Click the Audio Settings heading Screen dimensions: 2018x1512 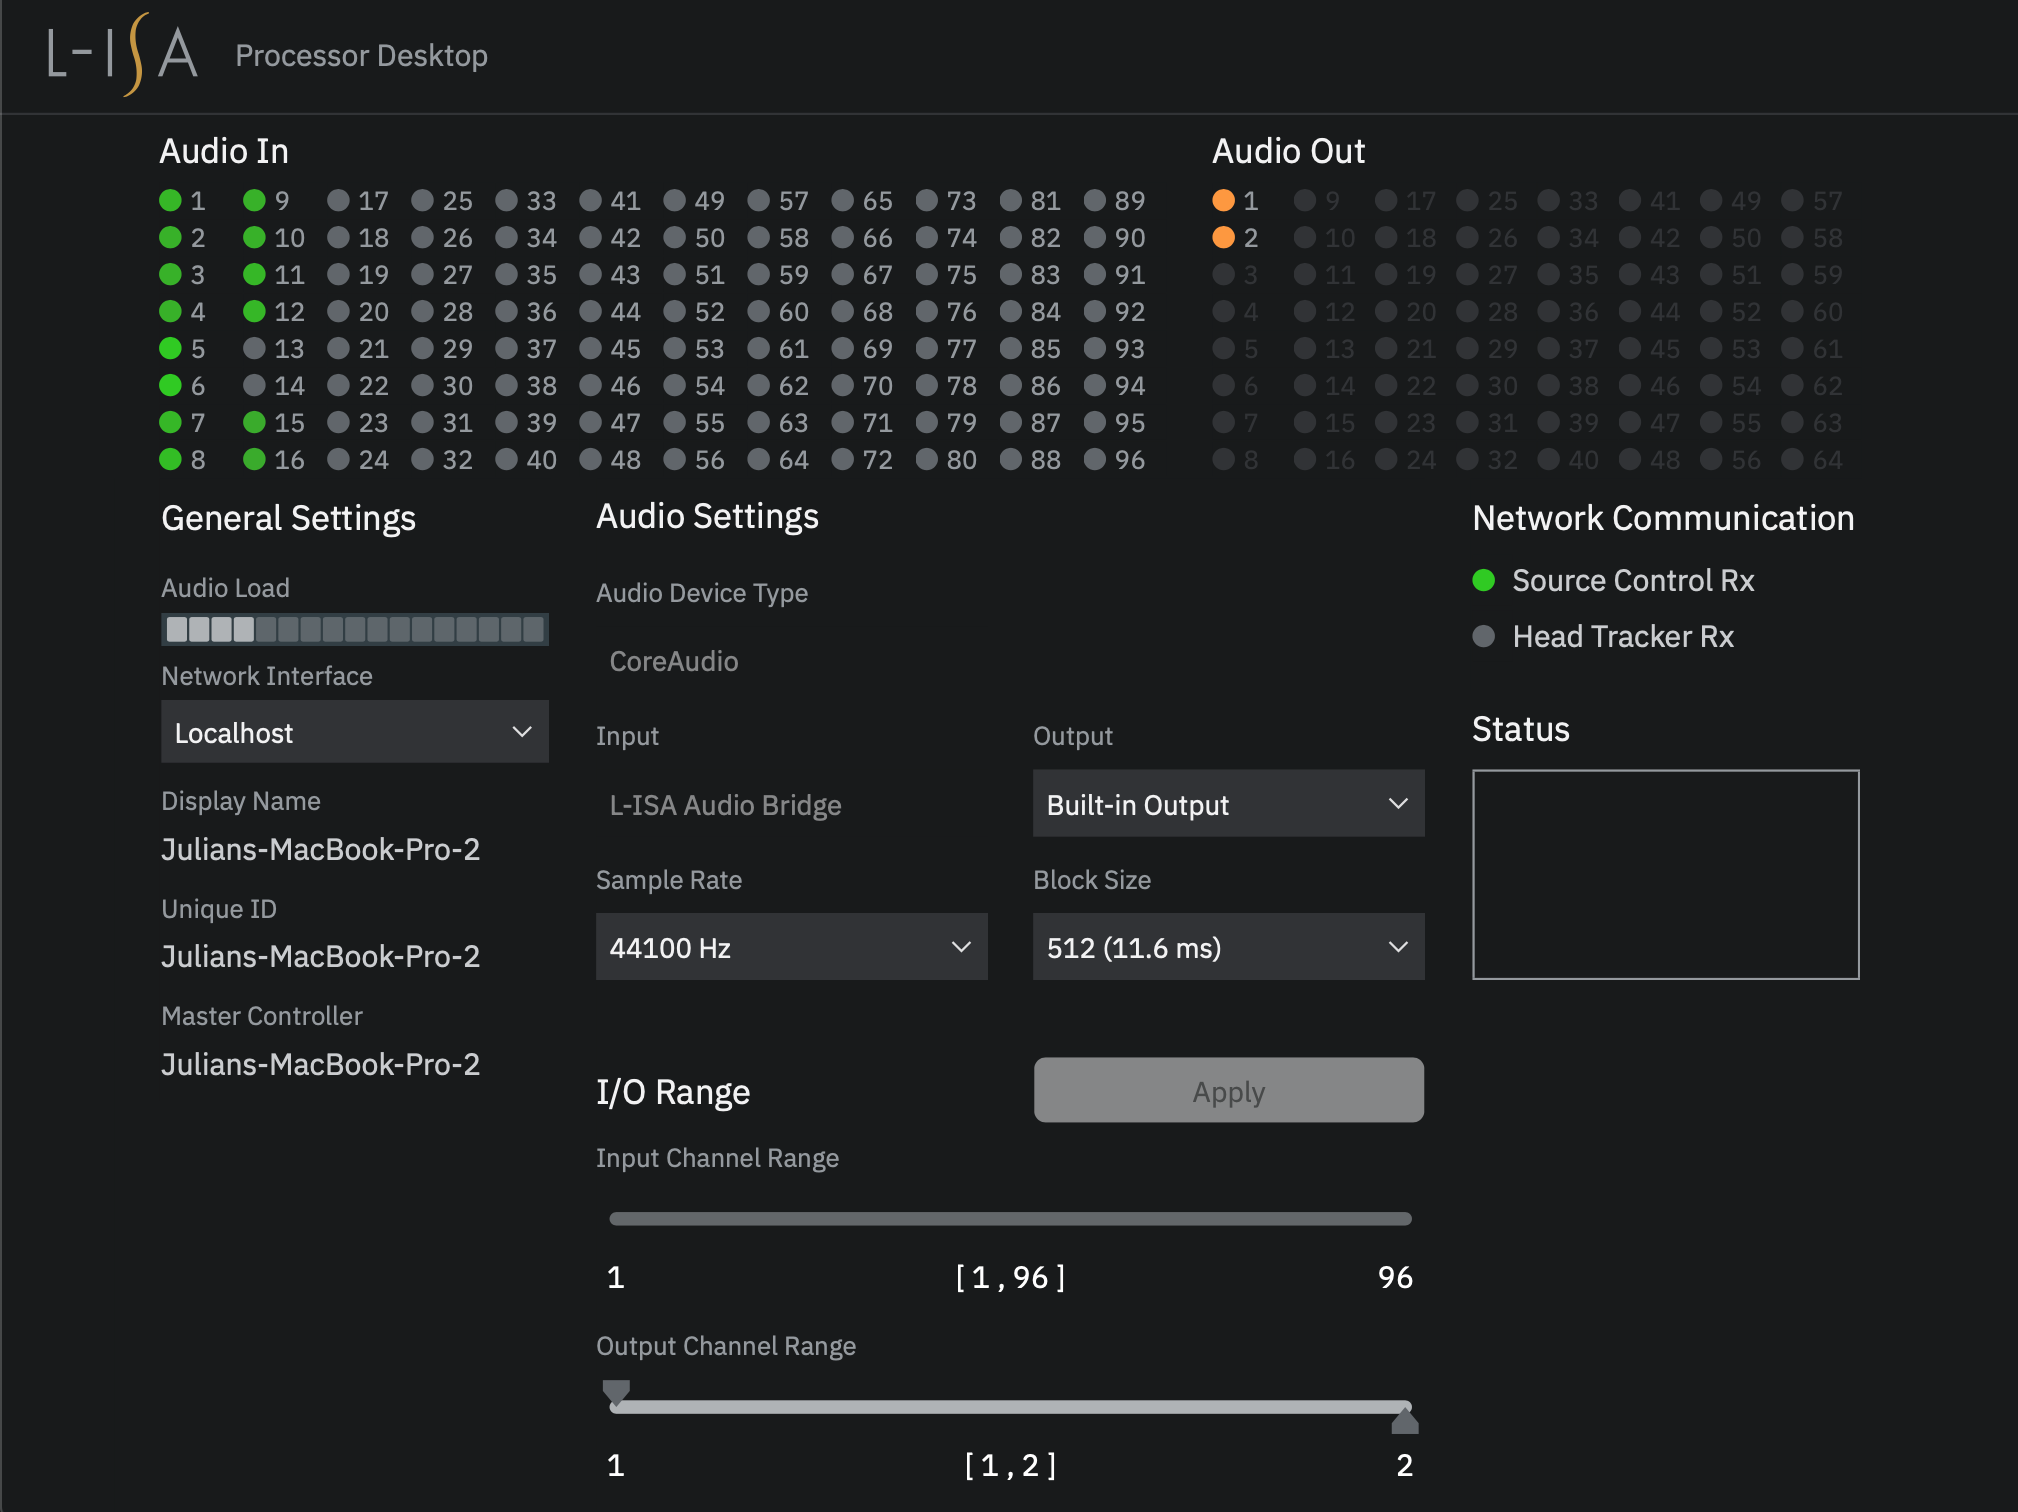tap(707, 517)
